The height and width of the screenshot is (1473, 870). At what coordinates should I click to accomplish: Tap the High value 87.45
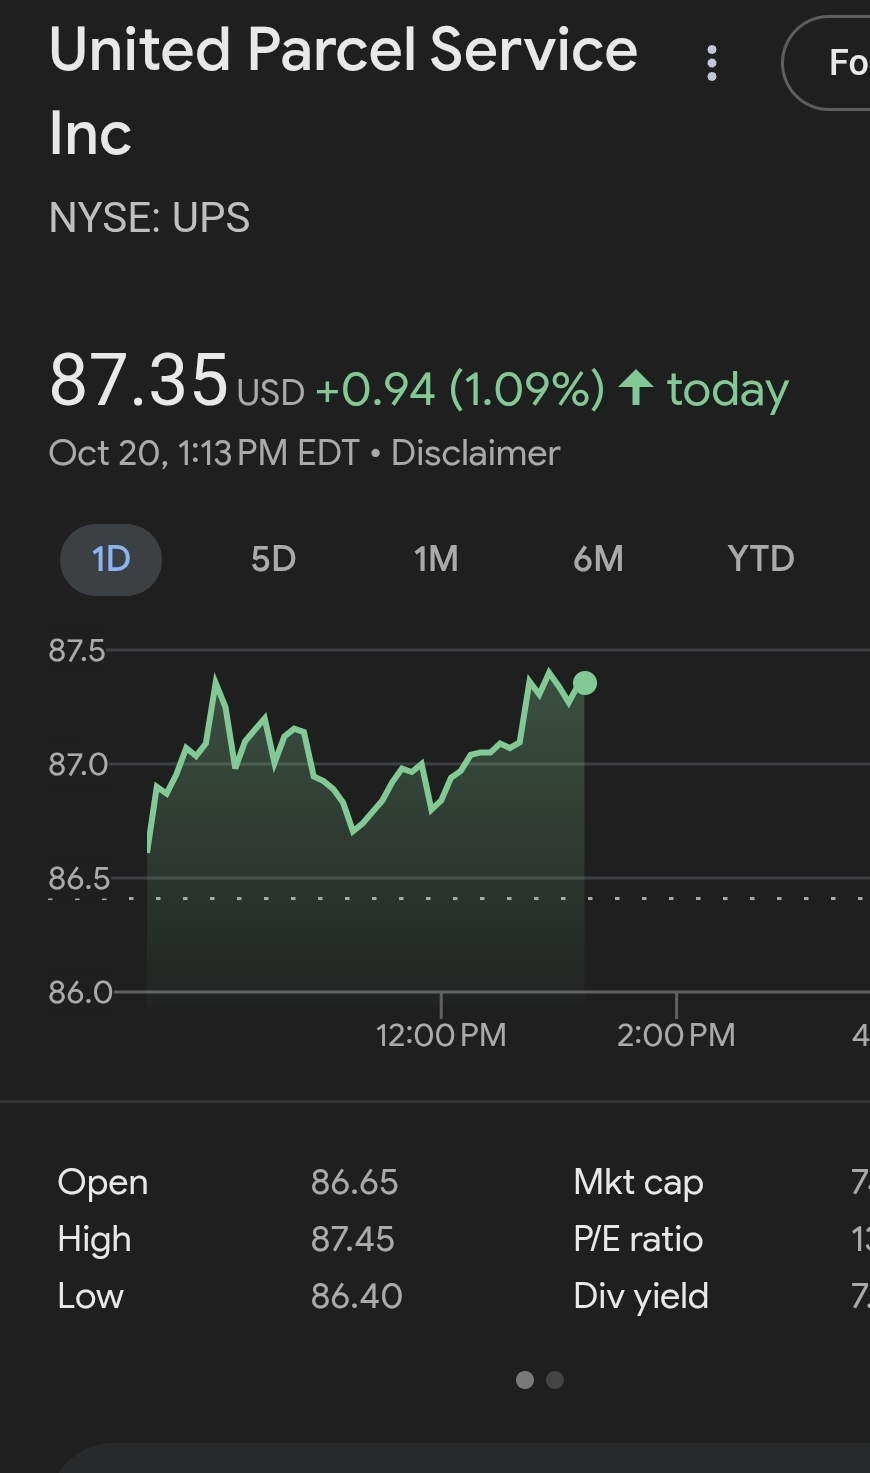(353, 1239)
